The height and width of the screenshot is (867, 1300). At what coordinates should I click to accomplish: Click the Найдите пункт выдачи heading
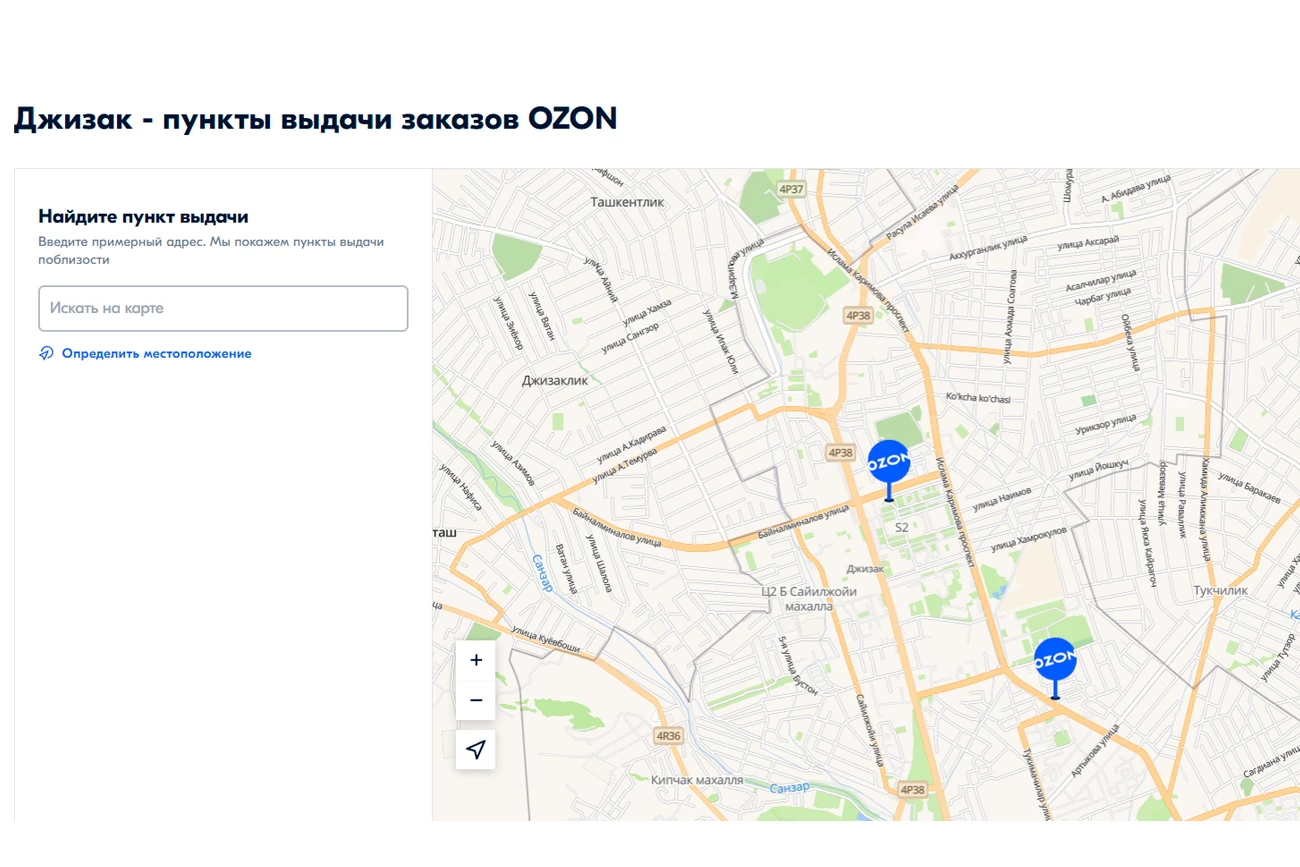pyautogui.click(x=143, y=217)
